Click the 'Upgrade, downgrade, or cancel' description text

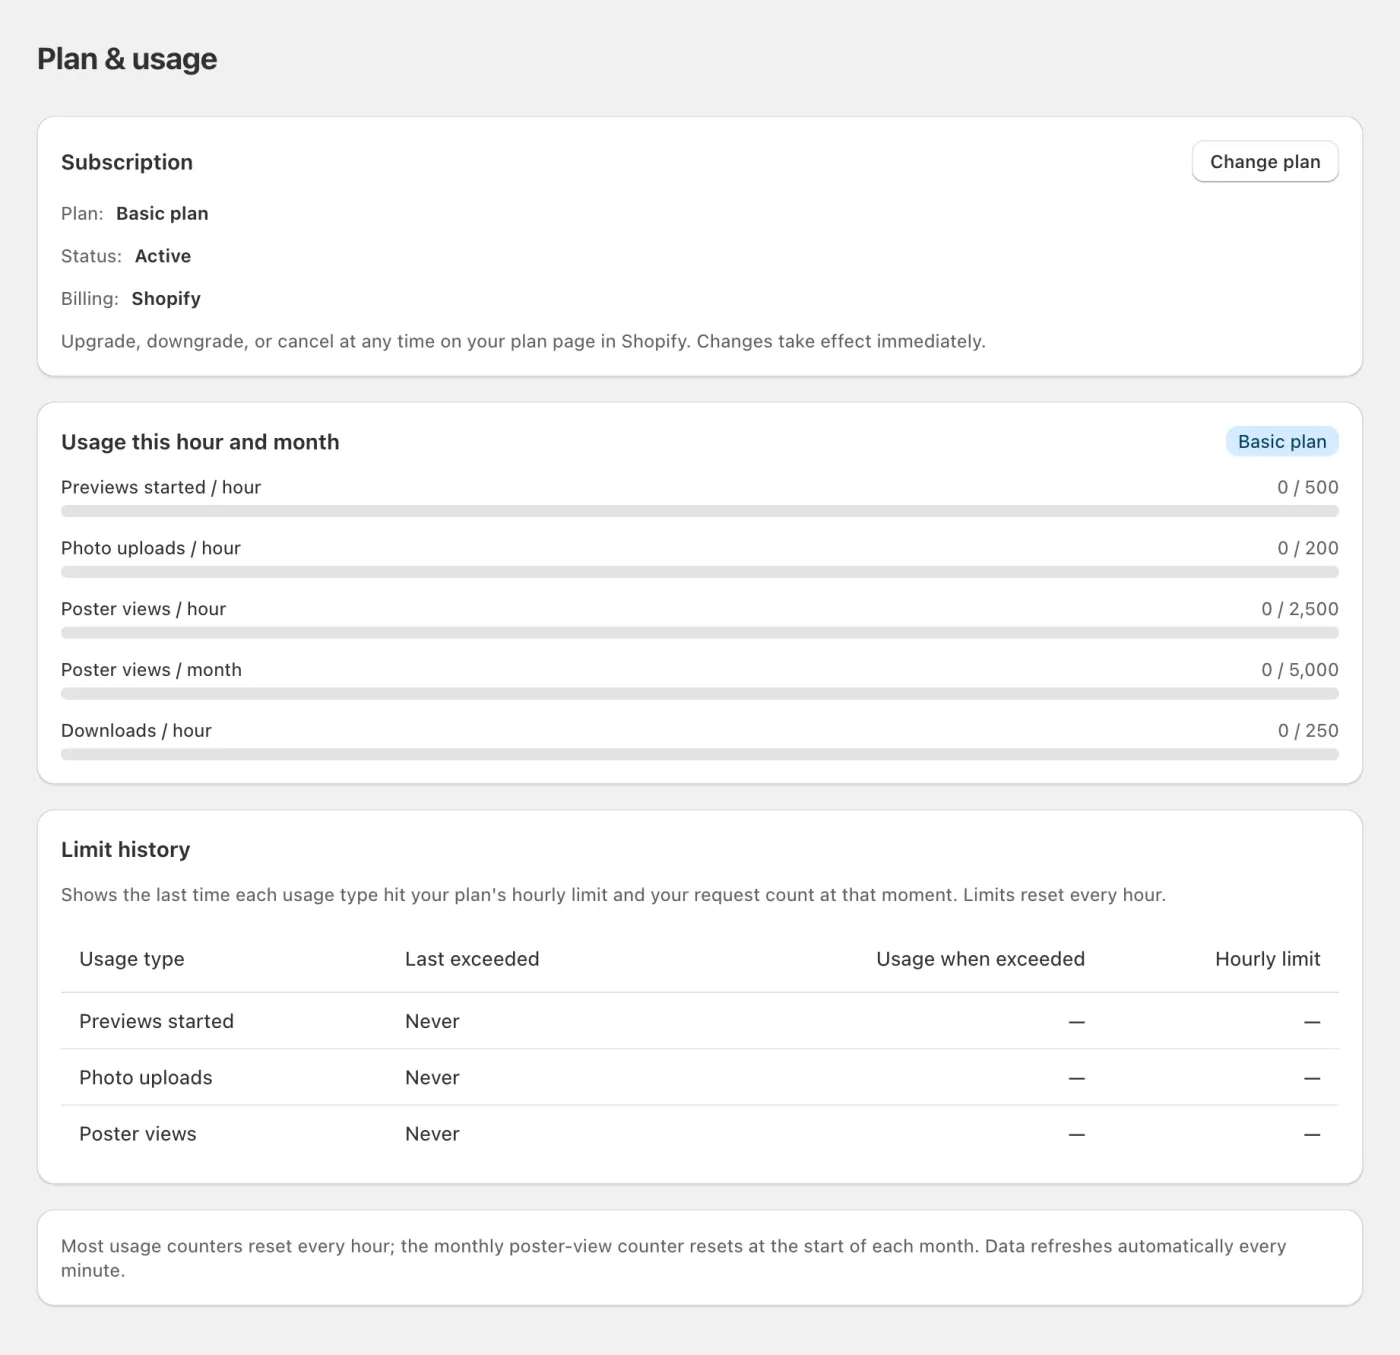click(523, 342)
